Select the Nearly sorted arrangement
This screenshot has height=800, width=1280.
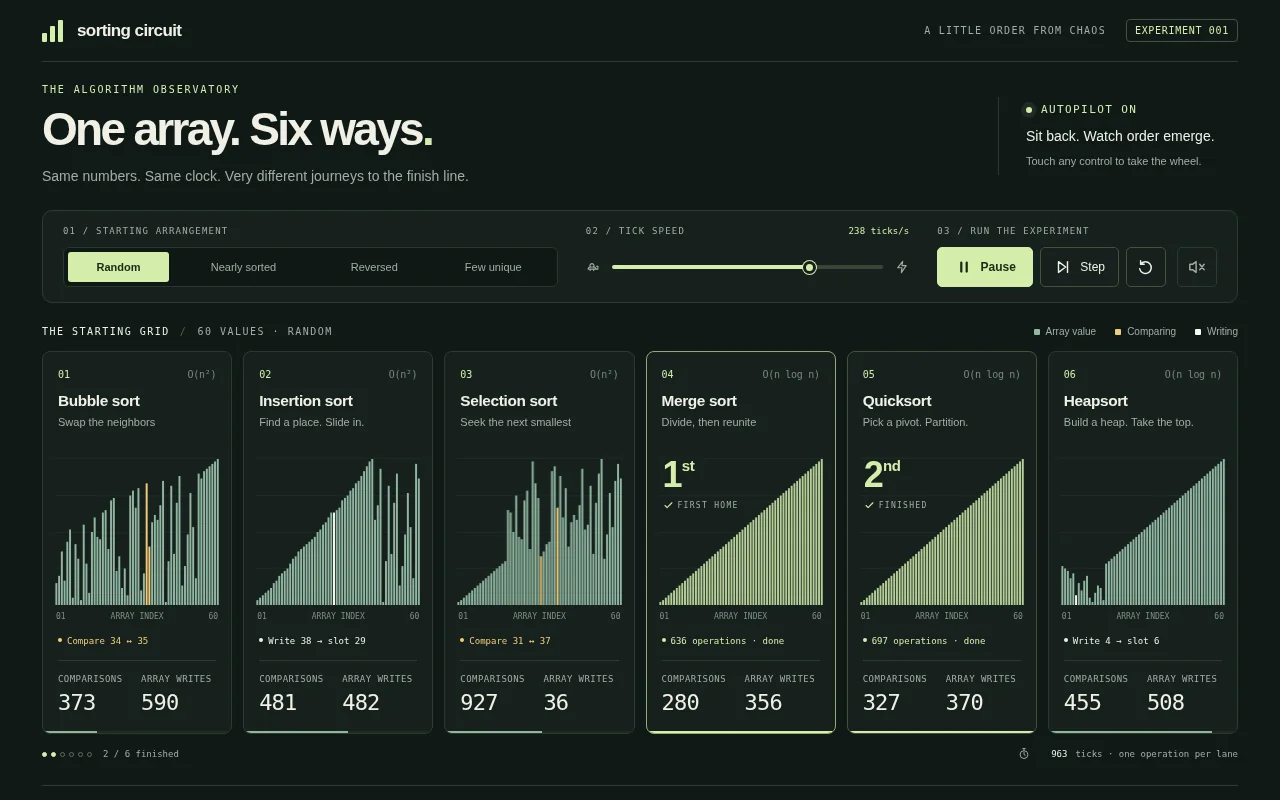click(243, 267)
